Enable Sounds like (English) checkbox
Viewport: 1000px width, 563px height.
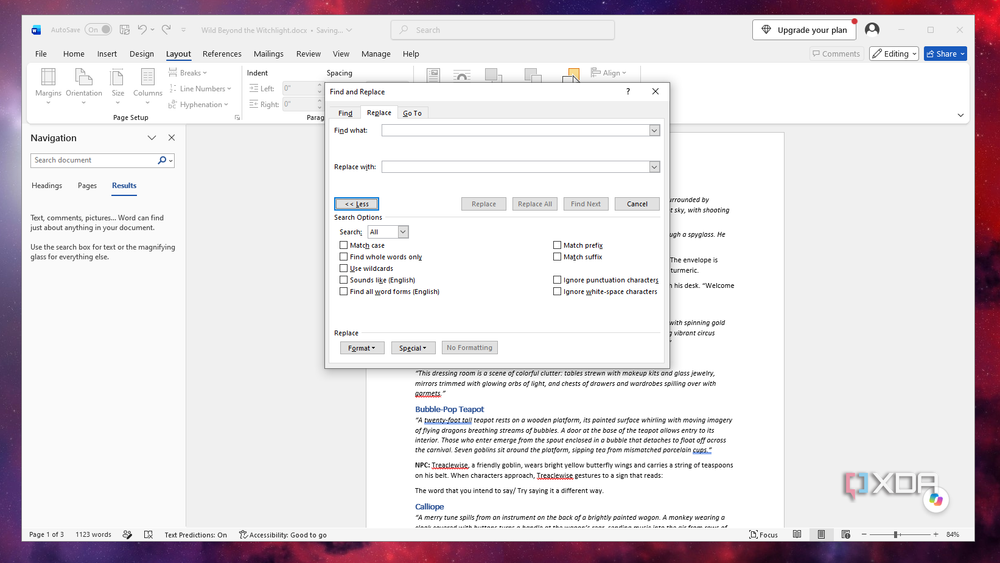pyautogui.click(x=344, y=279)
